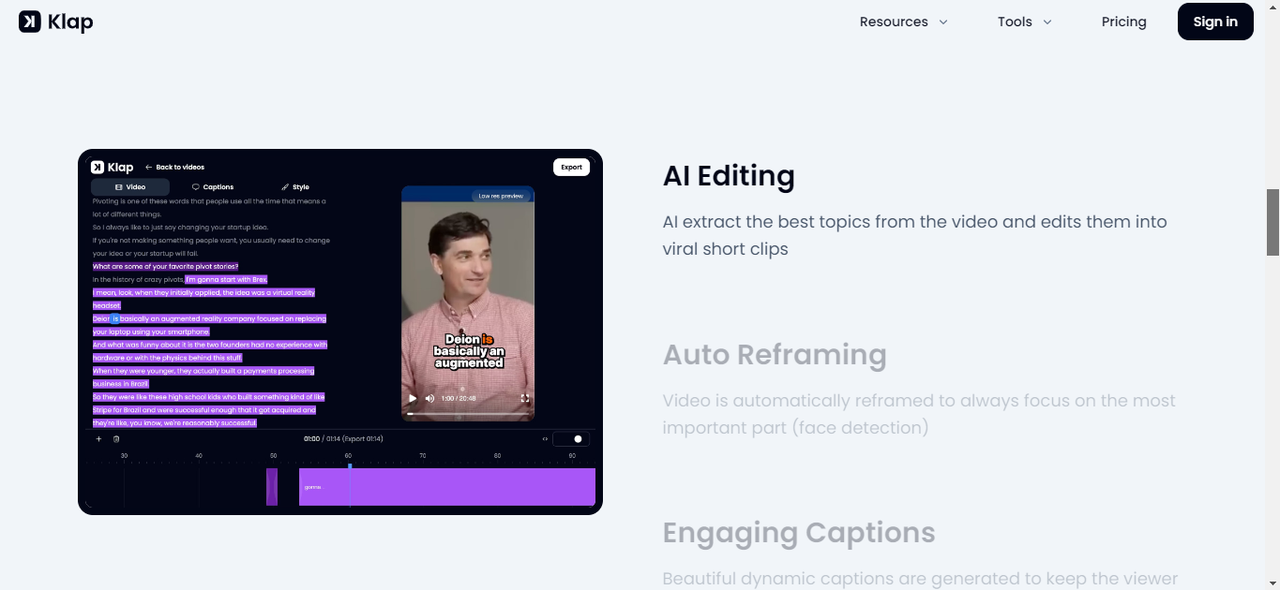Enter fullscreen on the video preview

[525, 398]
